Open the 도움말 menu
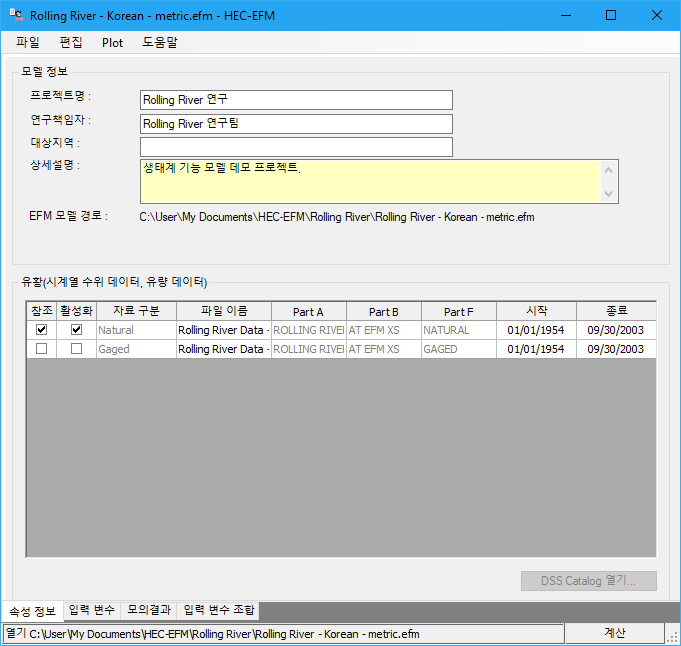Image resolution: width=681 pixels, height=646 pixels. pyautogui.click(x=160, y=43)
